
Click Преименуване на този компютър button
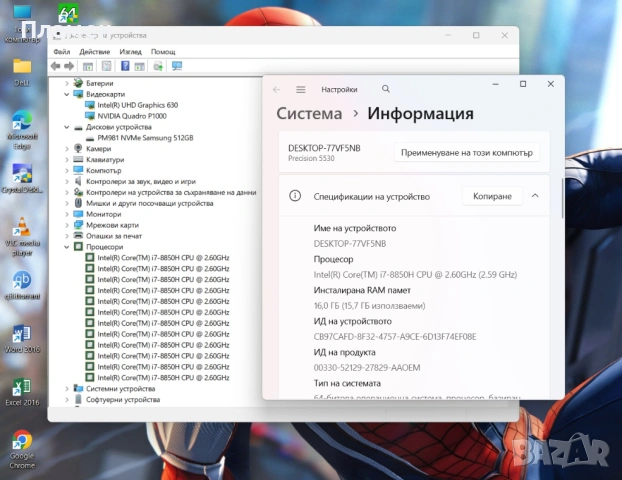pos(466,152)
